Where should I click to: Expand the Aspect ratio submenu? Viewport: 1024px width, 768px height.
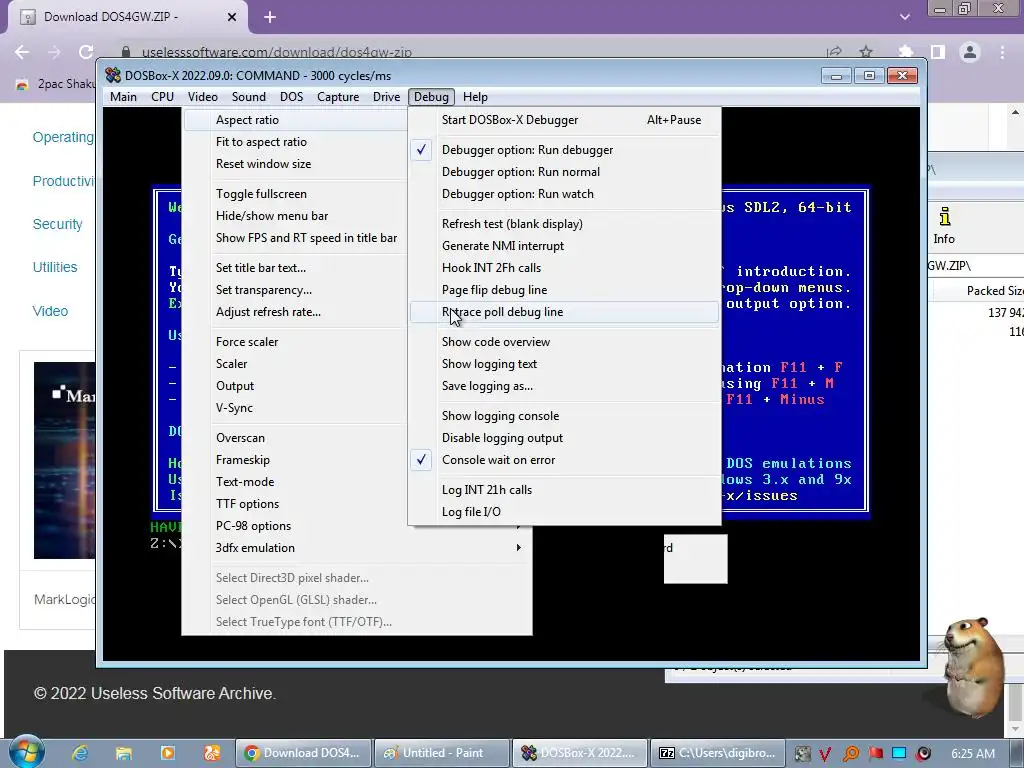(x=296, y=120)
